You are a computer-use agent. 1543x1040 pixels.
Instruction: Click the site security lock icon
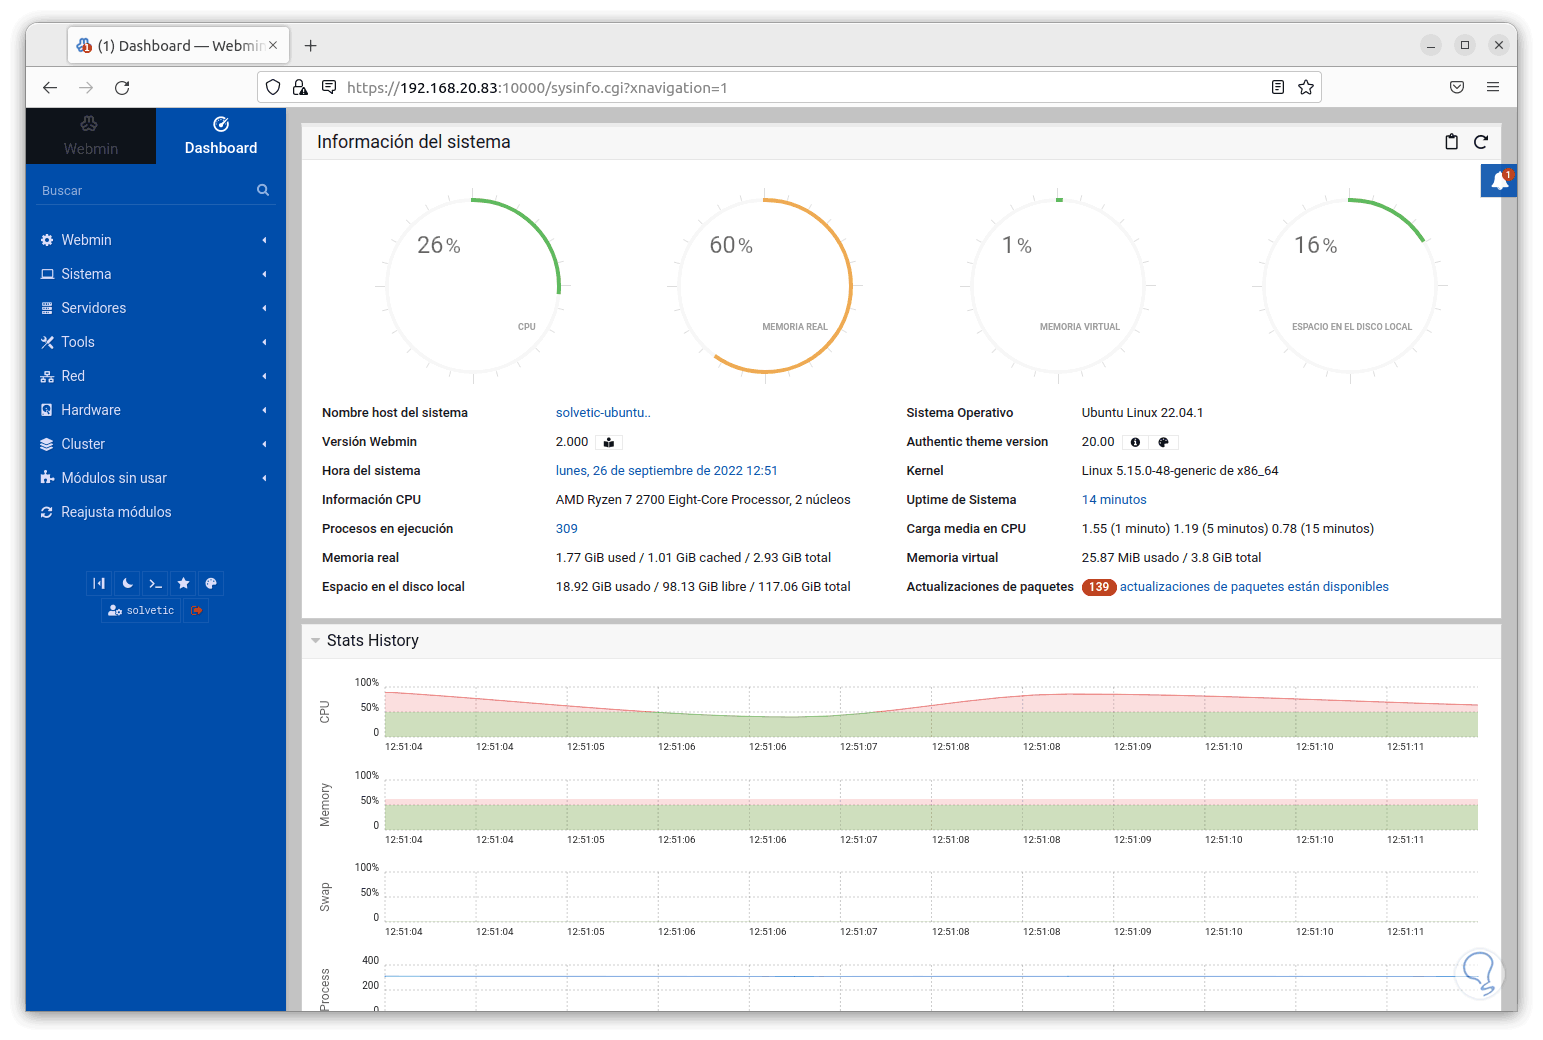click(300, 88)
